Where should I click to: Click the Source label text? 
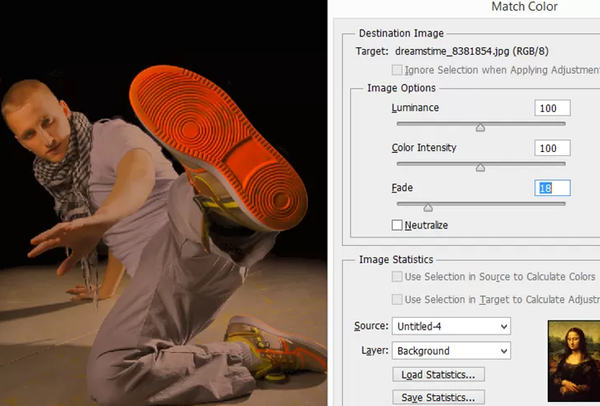371,326
